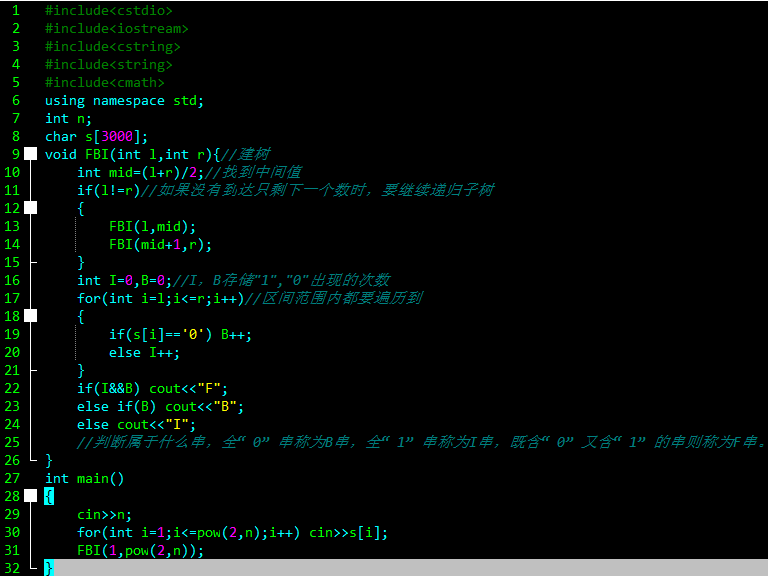The height and width of the screenshot is (576, 768).
Task: Click the long comment starting '//判断属于什么串'
Action: click(421, 442)
